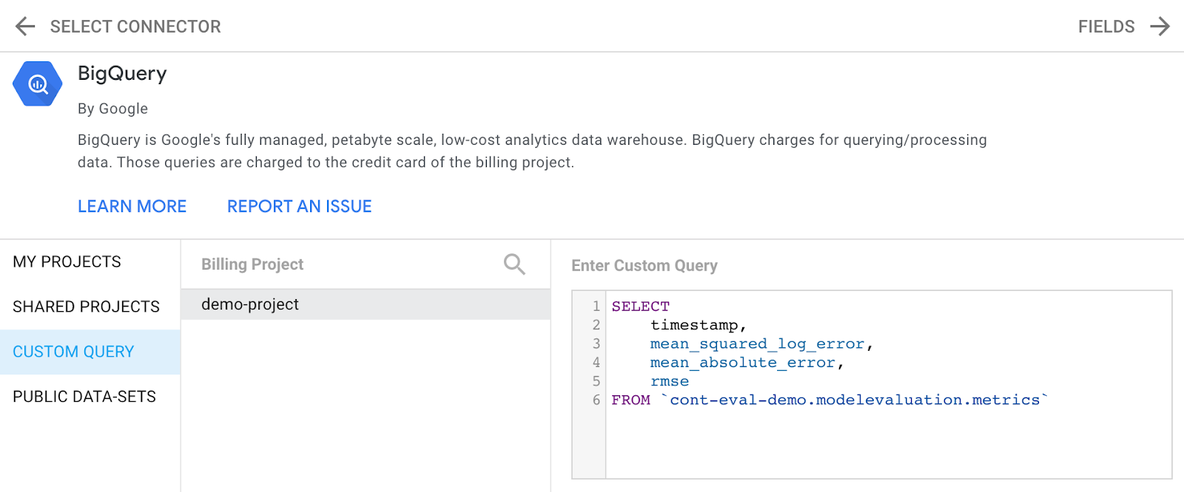Click the Enter Custom Query label

click(644, 266)
